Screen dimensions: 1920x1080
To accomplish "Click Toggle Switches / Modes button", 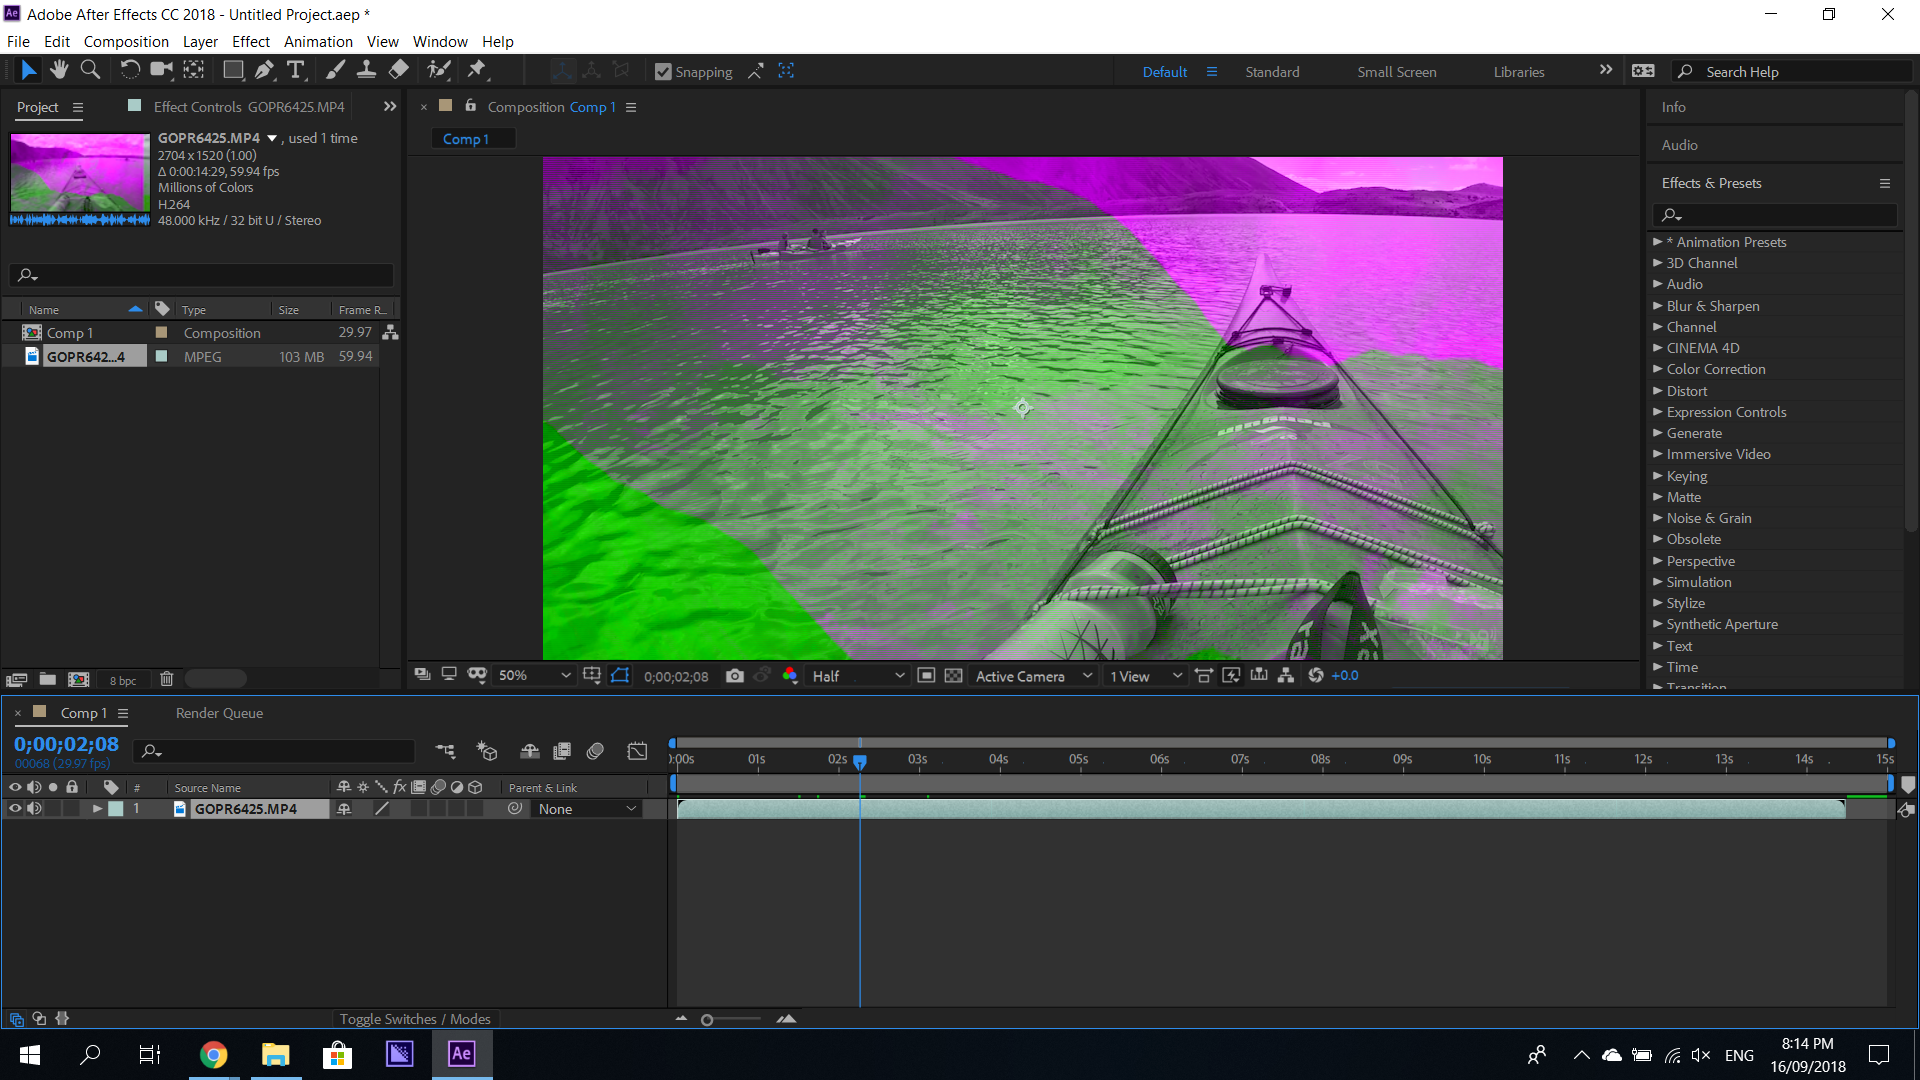I will point(415,1019).
